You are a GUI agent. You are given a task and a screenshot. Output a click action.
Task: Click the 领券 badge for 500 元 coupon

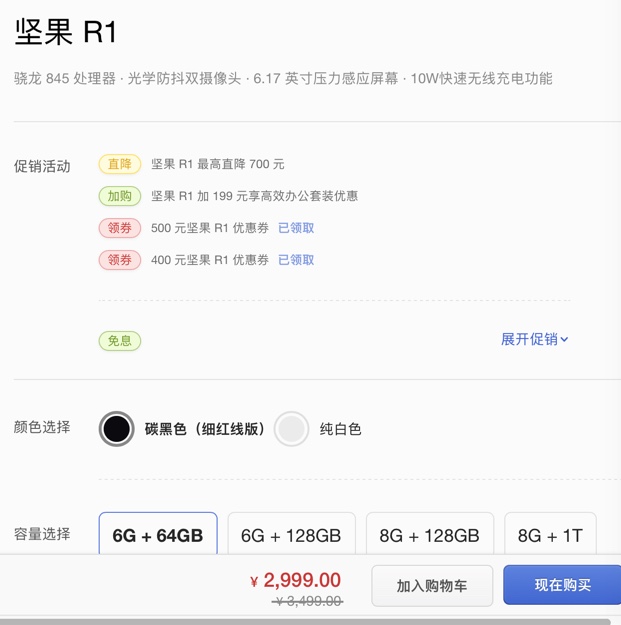tap(119, 228)
